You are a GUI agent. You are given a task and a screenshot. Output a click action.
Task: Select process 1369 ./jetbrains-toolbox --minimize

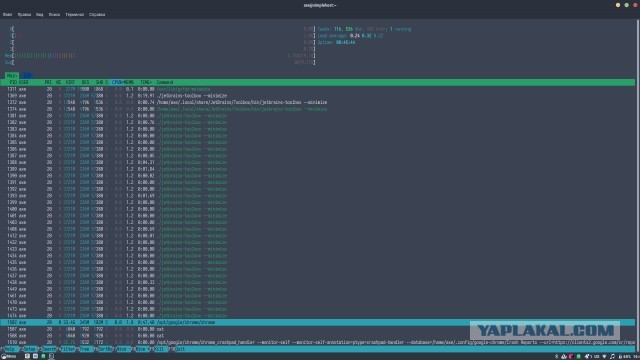[318, 96]
